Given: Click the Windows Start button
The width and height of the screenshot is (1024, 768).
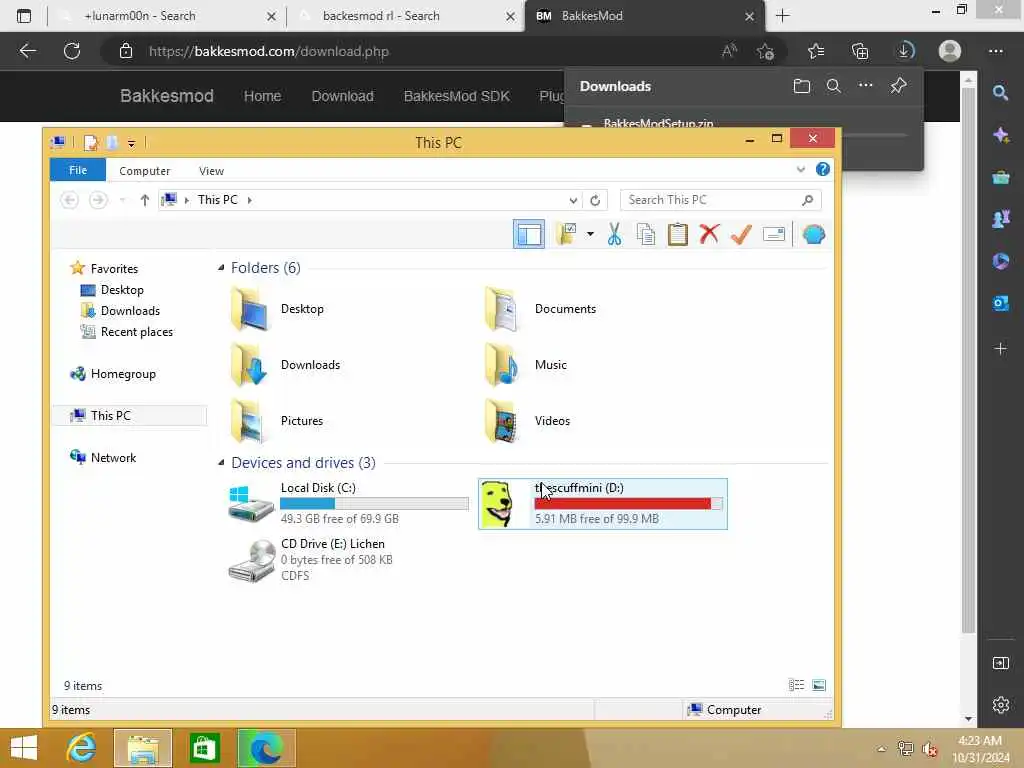Looking at the screenshot, I should coord(24,748).
